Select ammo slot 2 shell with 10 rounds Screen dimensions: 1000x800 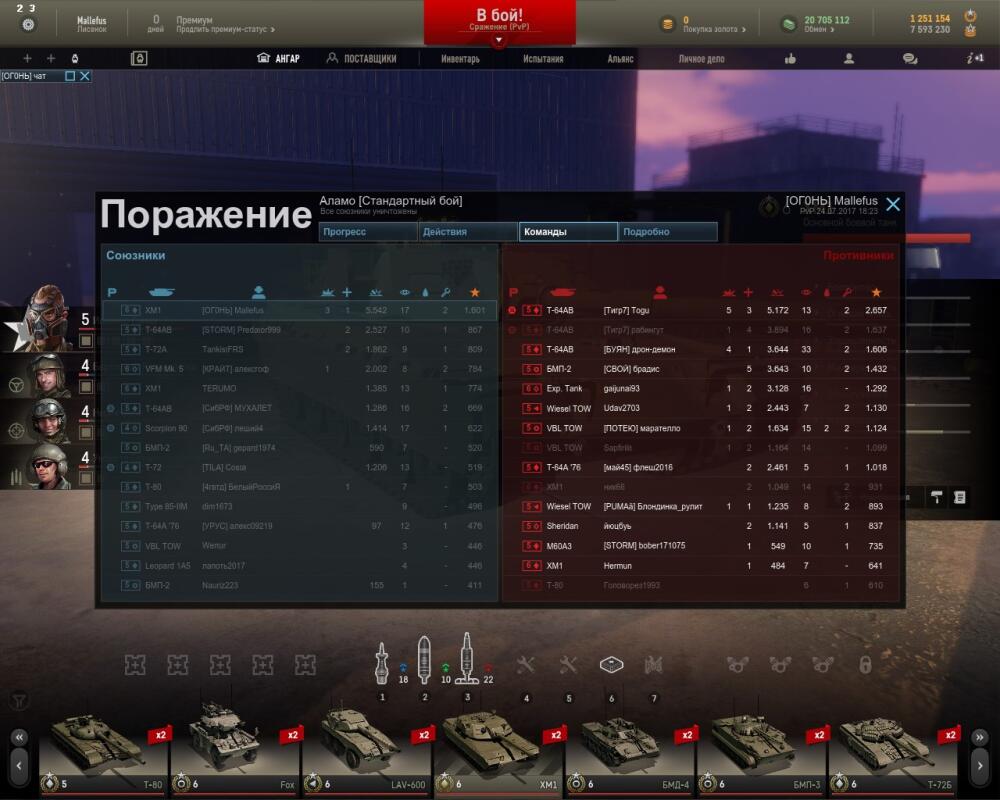423,661
